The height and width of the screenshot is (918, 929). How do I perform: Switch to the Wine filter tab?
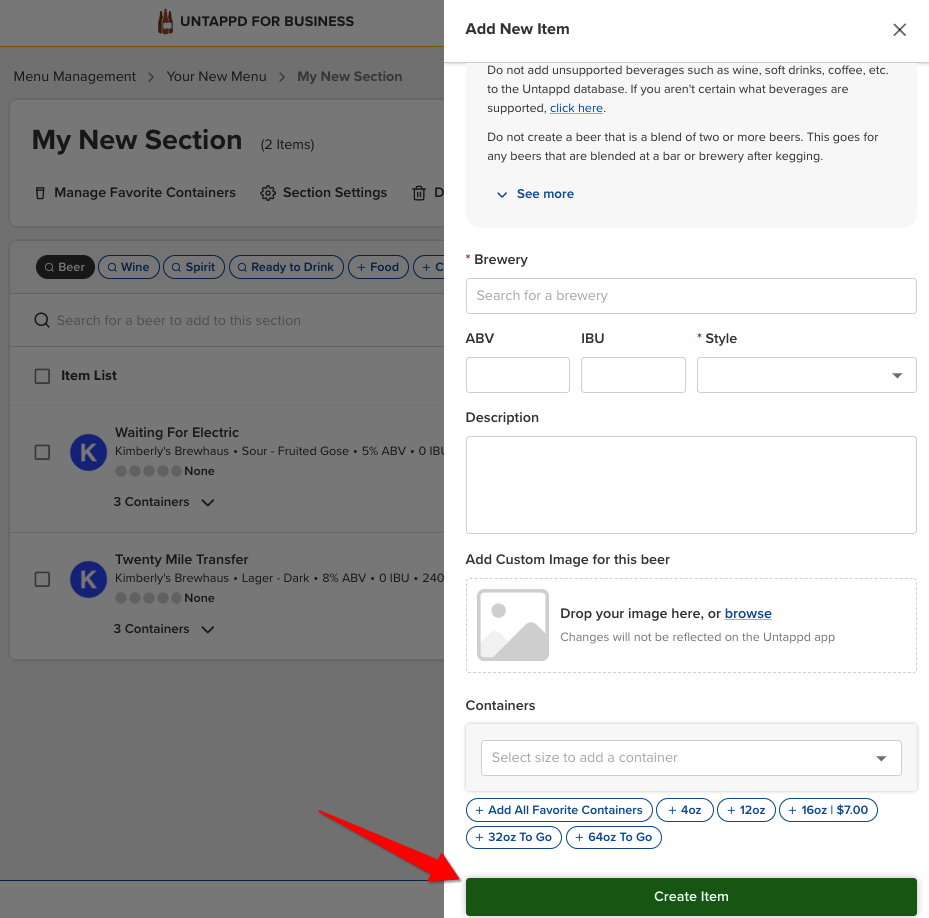coord(128,267)
